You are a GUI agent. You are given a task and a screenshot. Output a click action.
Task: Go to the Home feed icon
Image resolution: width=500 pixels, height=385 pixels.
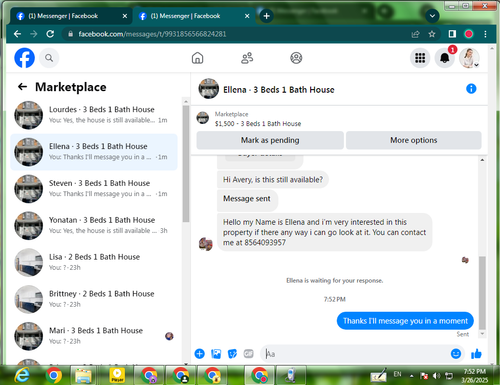point(197,58)
